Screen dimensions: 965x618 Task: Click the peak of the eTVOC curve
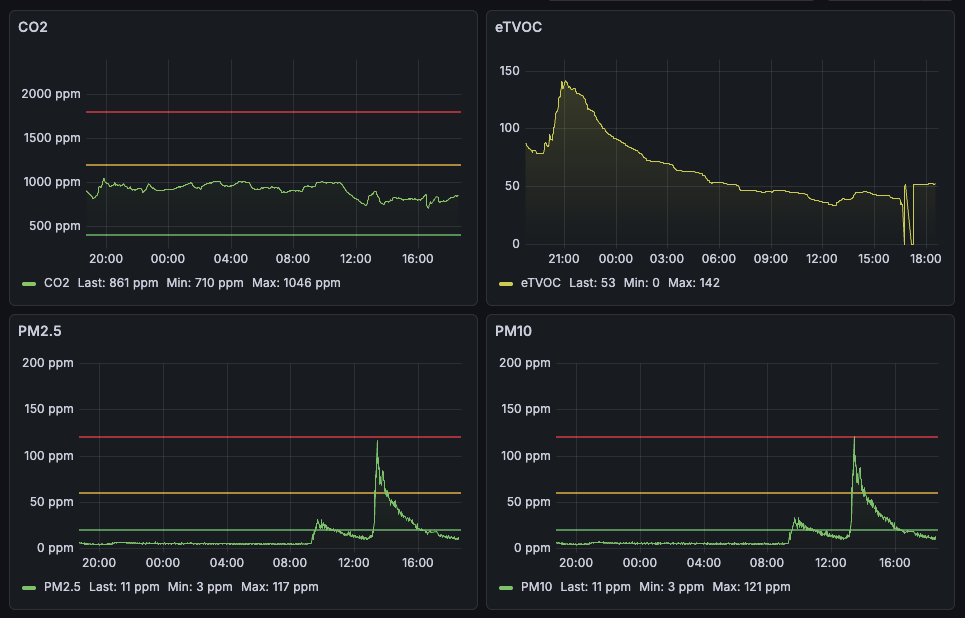click(564, 82)
